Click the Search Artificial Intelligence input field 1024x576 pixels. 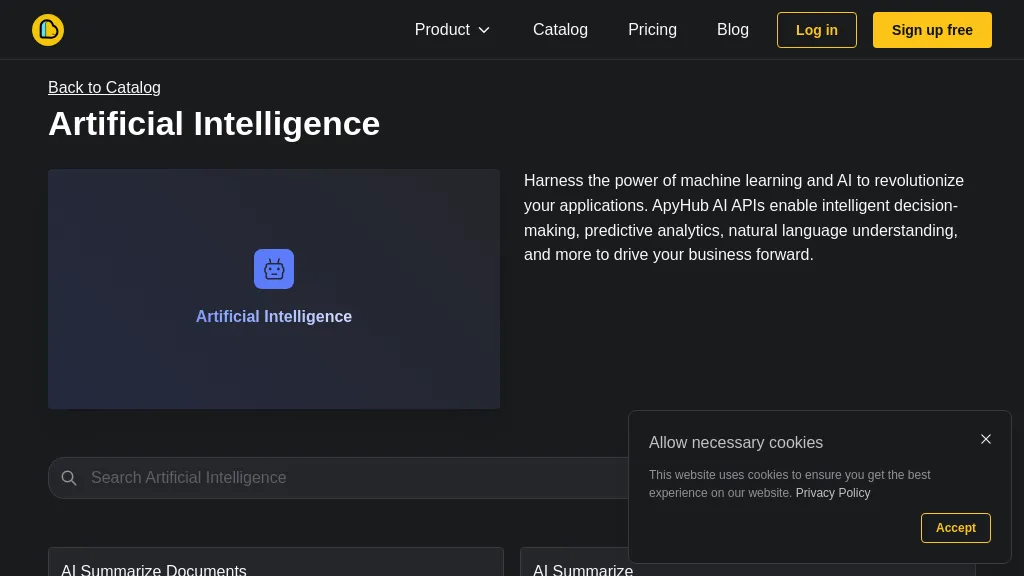point(300,478)
